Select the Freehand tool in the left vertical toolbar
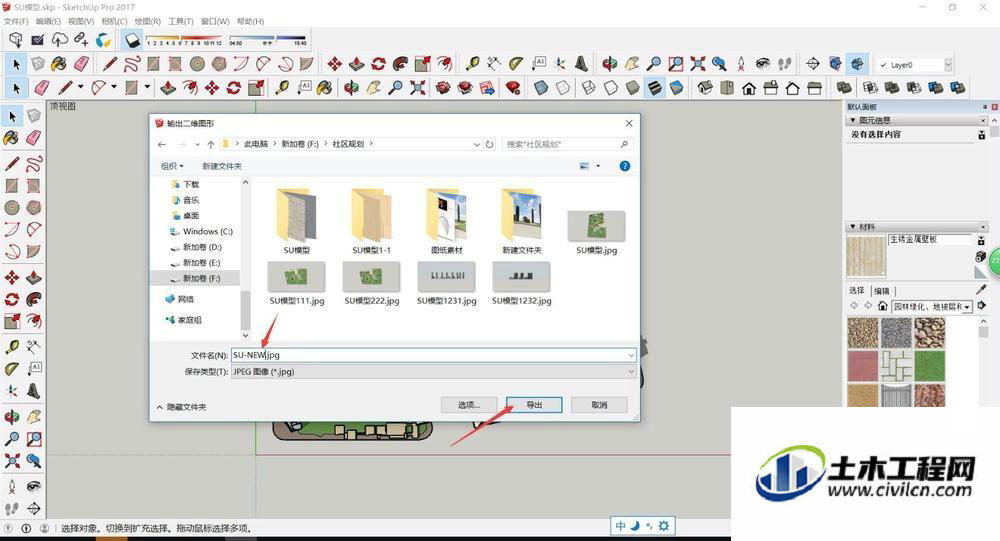 tap(34, 163)
